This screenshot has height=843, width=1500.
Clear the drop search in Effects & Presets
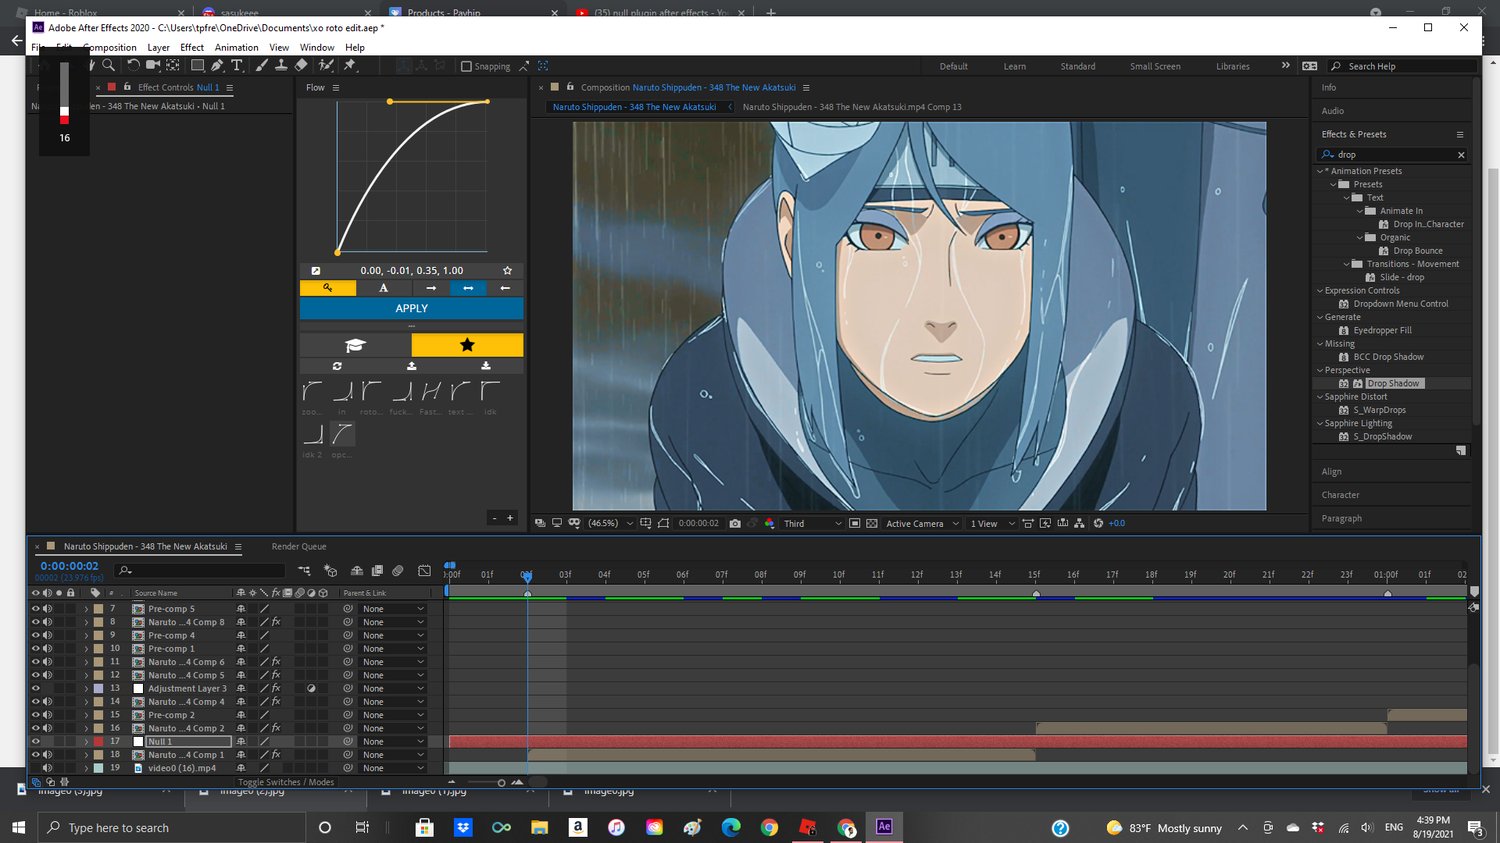(1461, 155)
